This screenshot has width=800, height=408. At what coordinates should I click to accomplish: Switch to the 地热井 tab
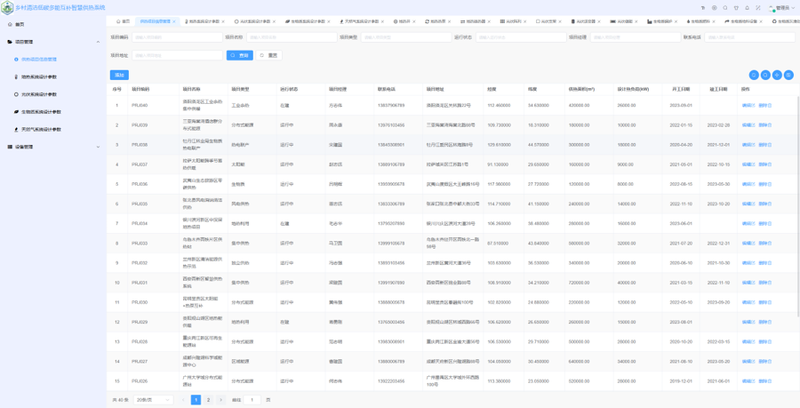coord(402,21)
